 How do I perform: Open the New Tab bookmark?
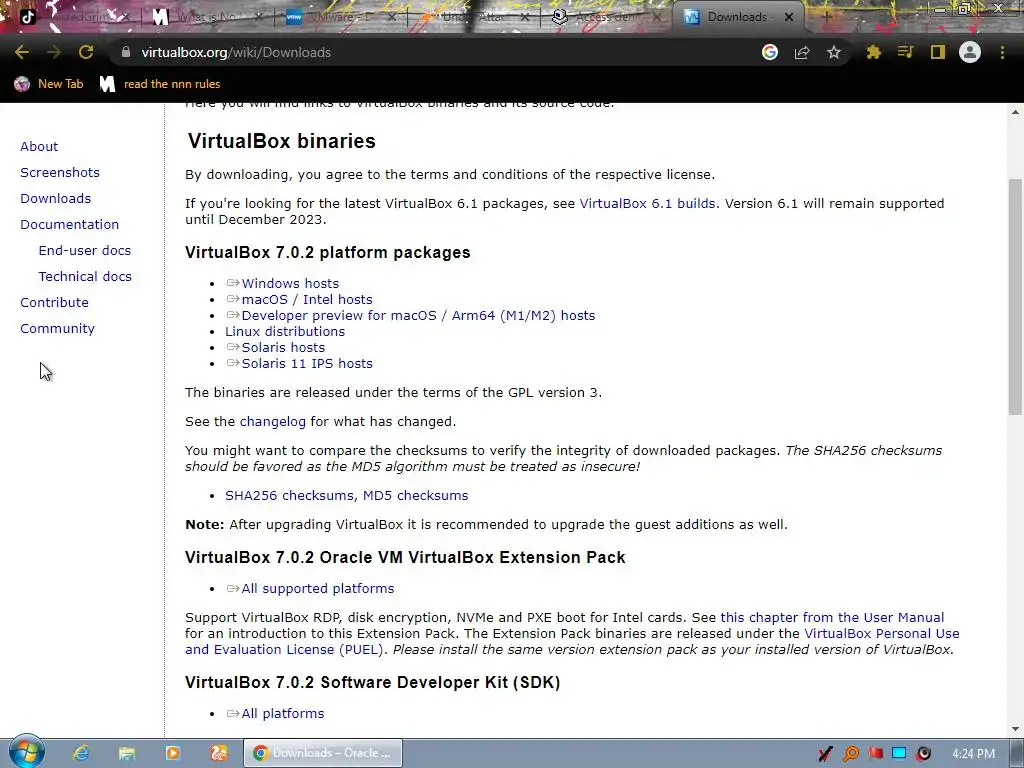pyautogui.click(x=50, y=84)
